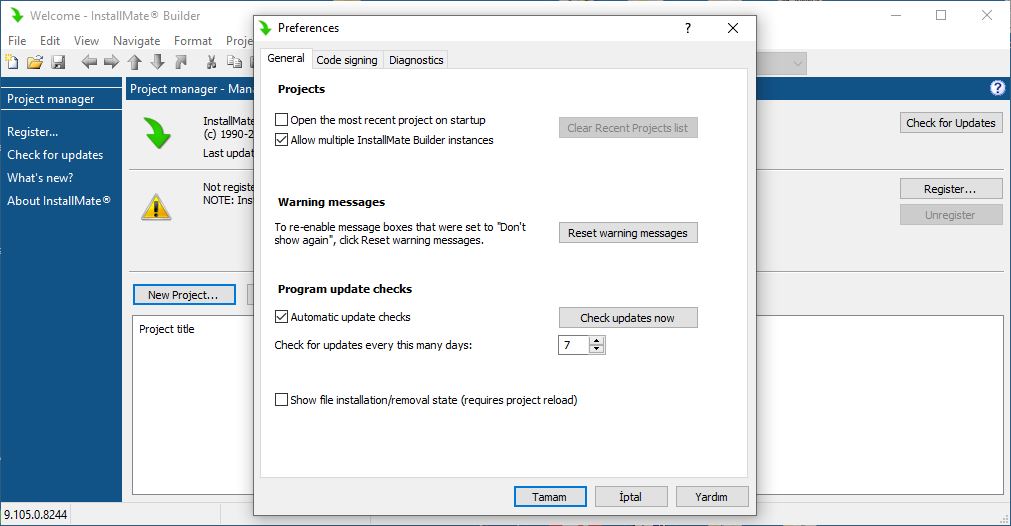Click the Forward arrow toolbar icon
Screen dimensions: 1011x526
pyautogui.click(x=112, y=62)
